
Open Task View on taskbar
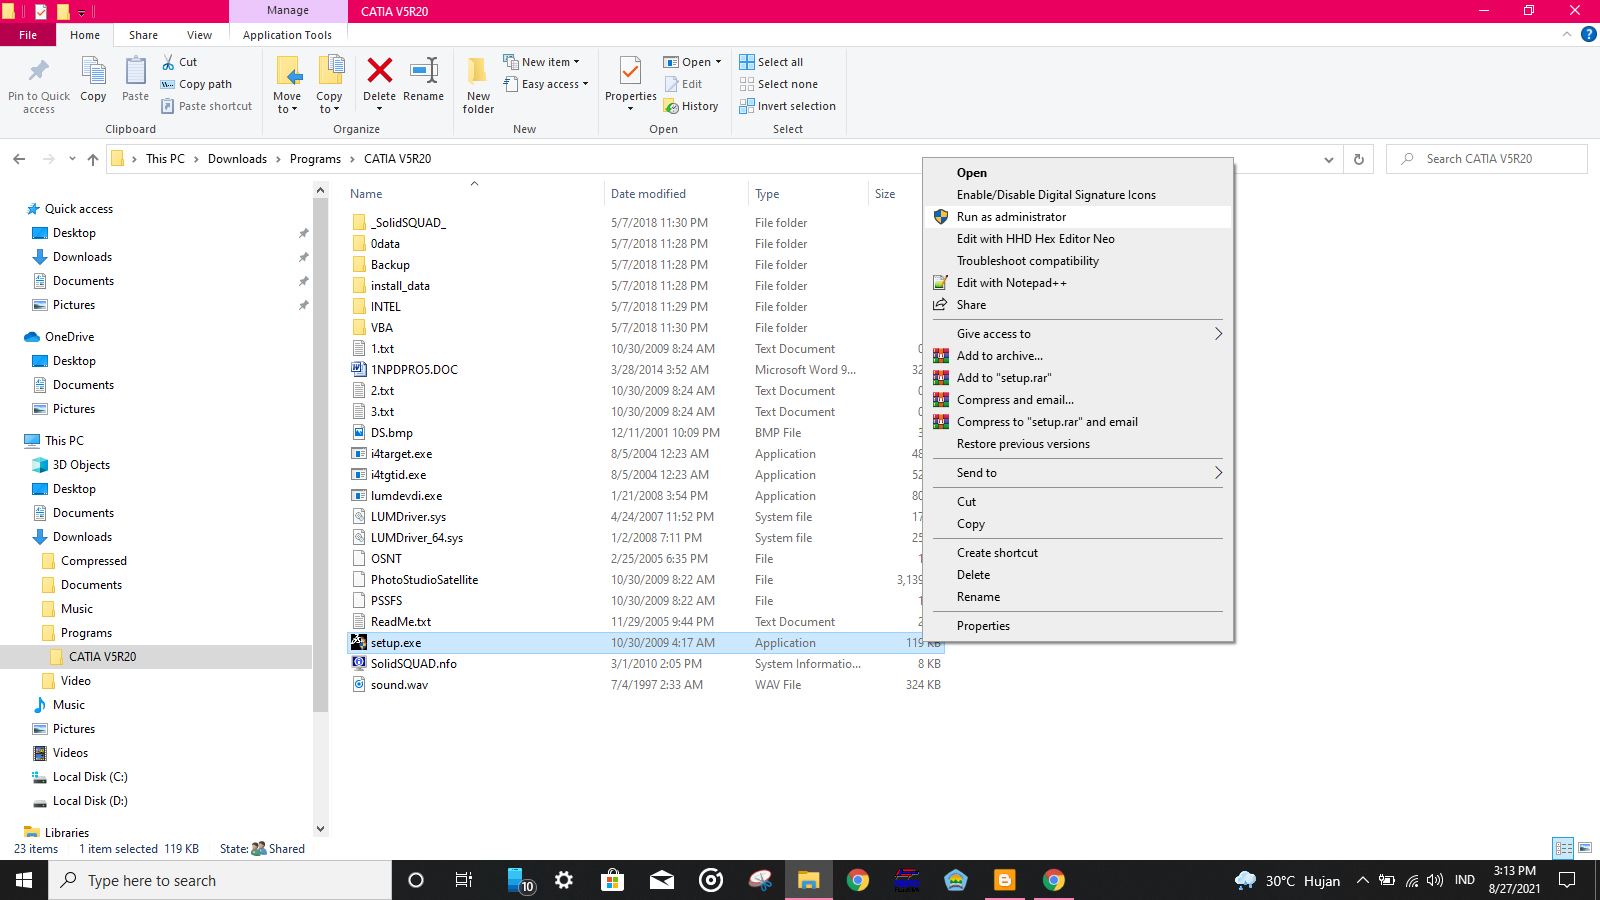click(x=464, y=880)
